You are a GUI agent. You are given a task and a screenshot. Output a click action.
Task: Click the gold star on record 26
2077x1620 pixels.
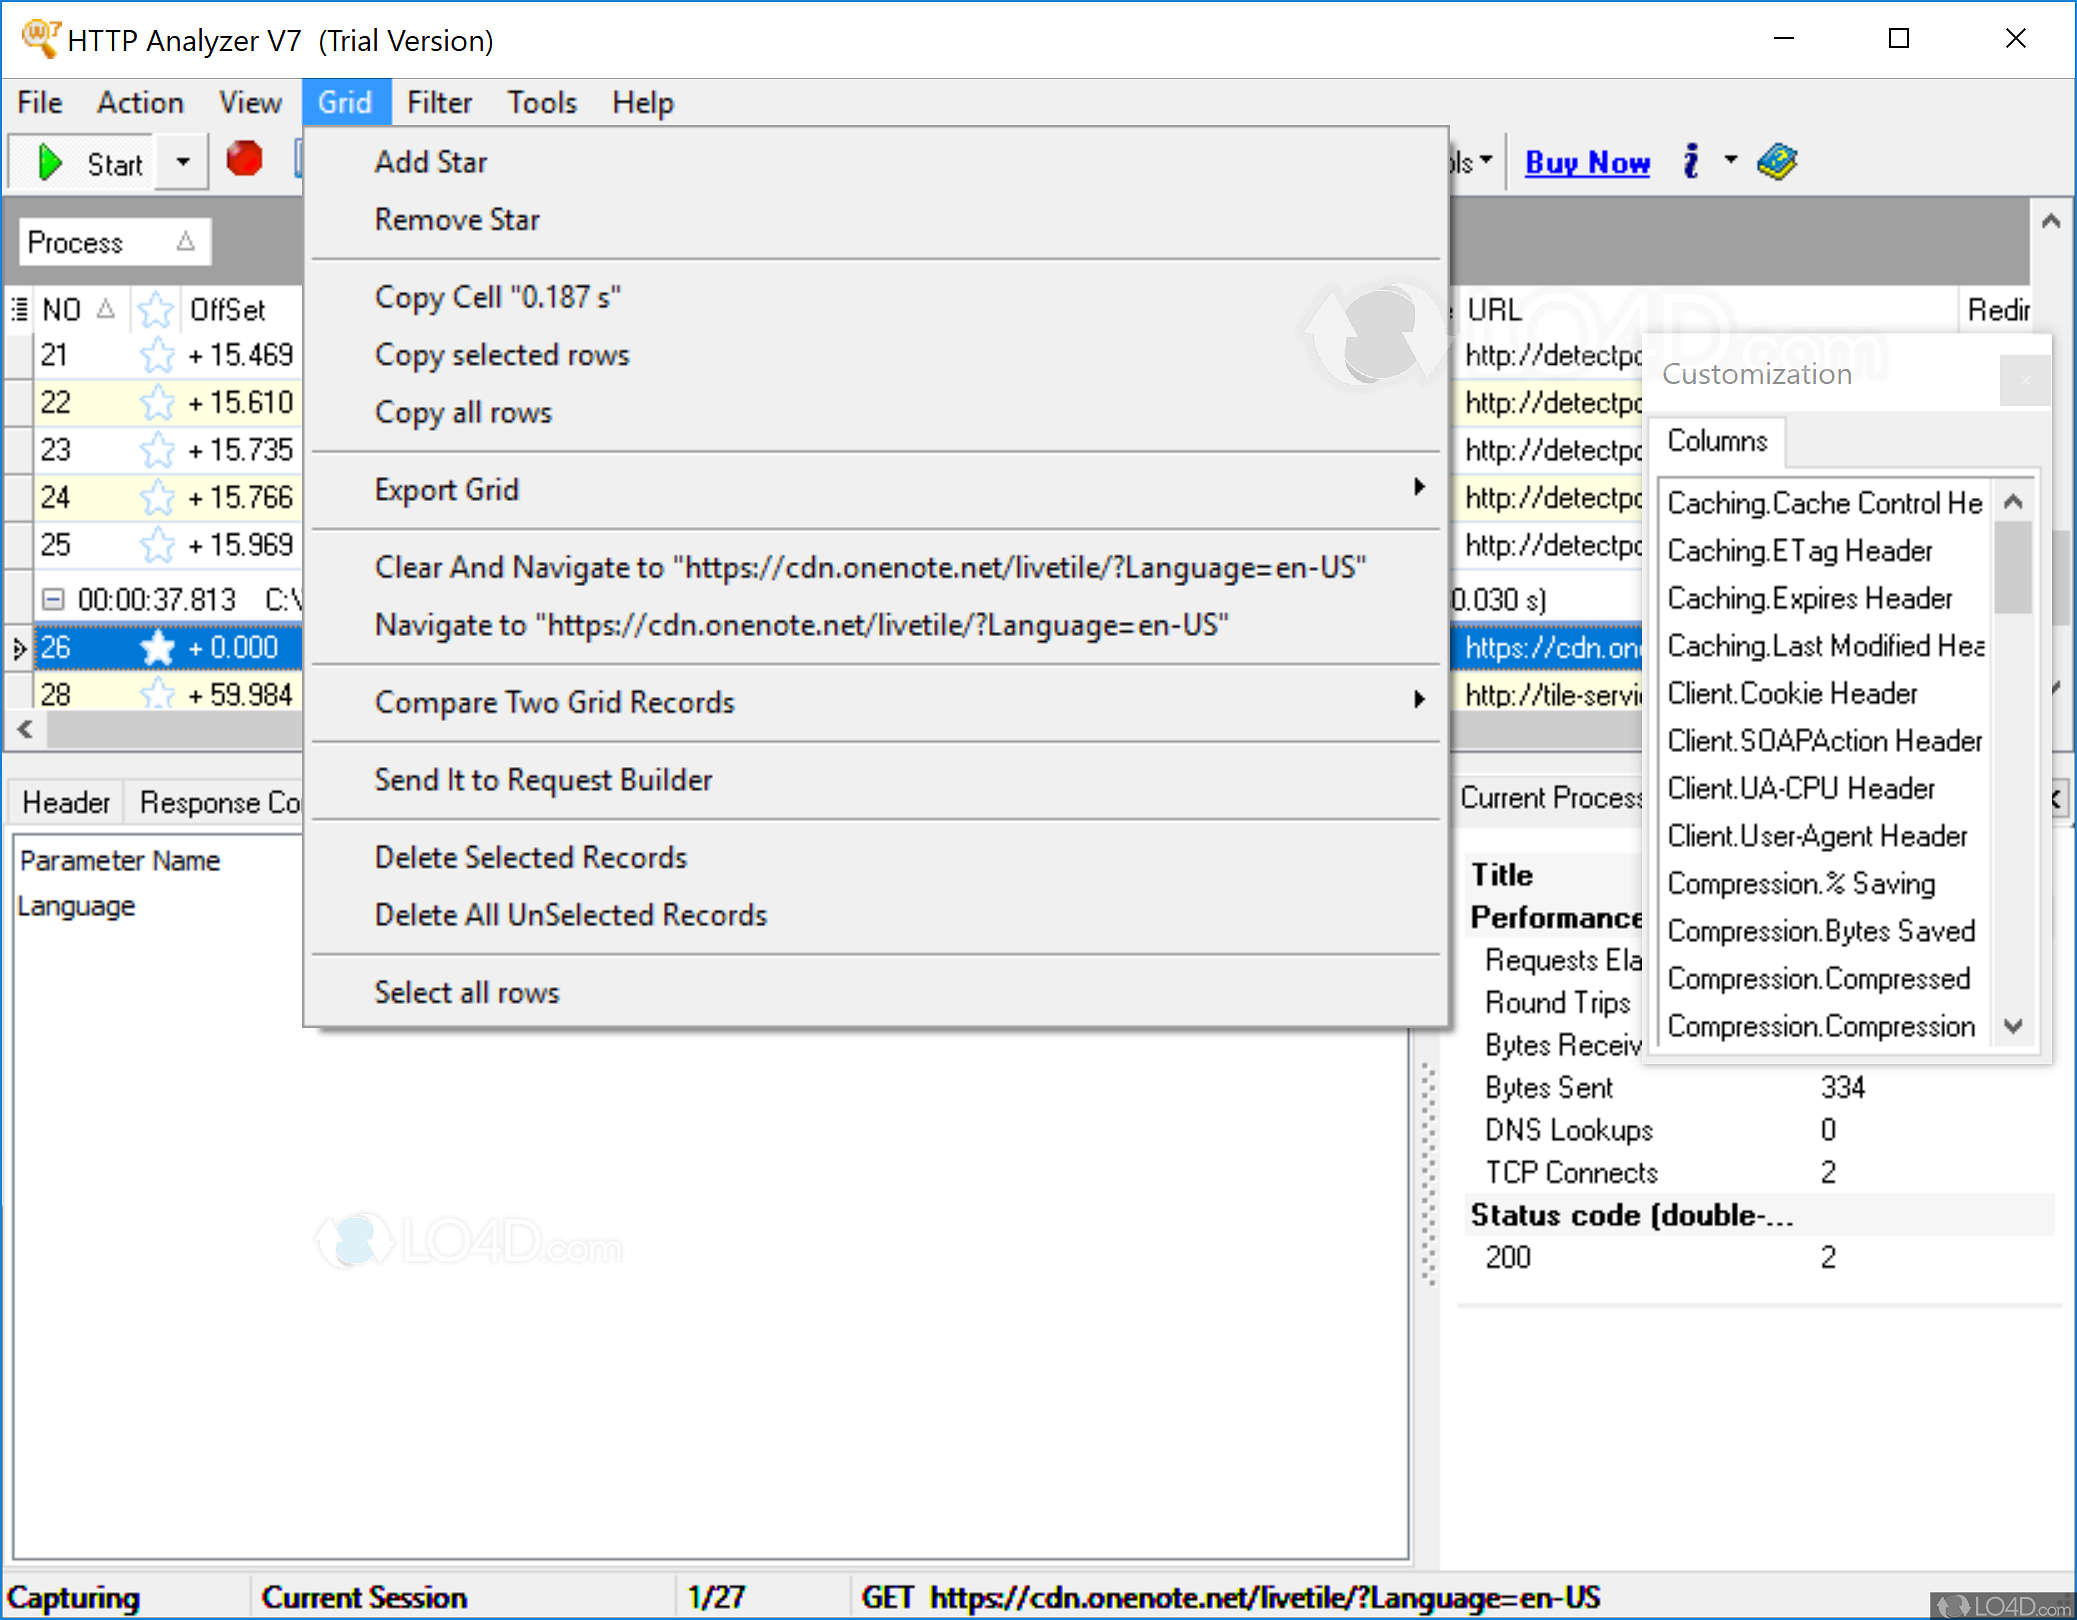(158, 647)
